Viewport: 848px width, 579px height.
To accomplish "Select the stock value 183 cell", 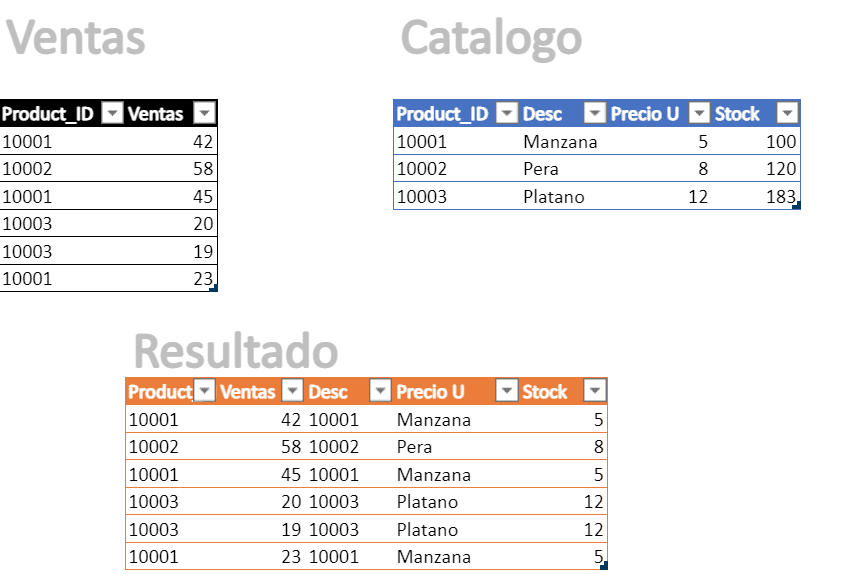I will click(x=755, y=197).
